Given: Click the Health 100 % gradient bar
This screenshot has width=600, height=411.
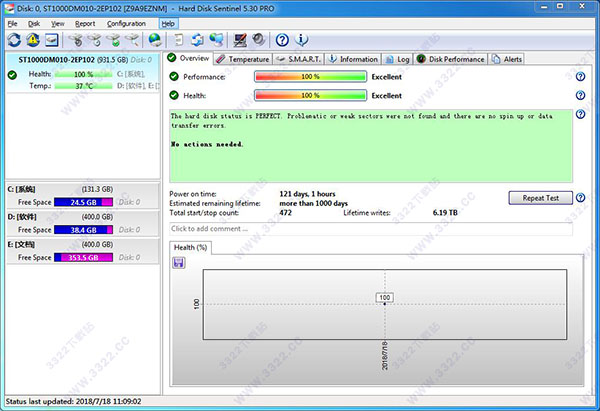Looking at the screenshot, I should click(x=310, y=95).
